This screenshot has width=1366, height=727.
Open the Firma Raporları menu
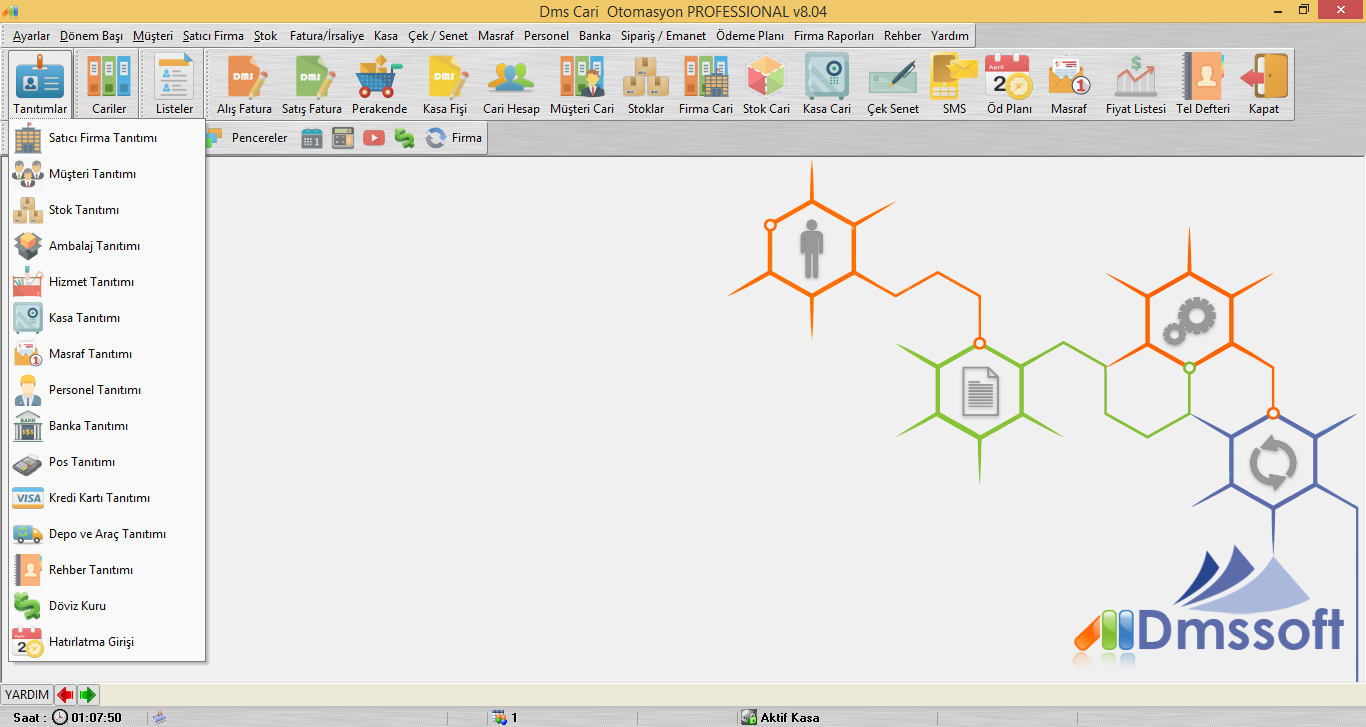click(833, 36)
